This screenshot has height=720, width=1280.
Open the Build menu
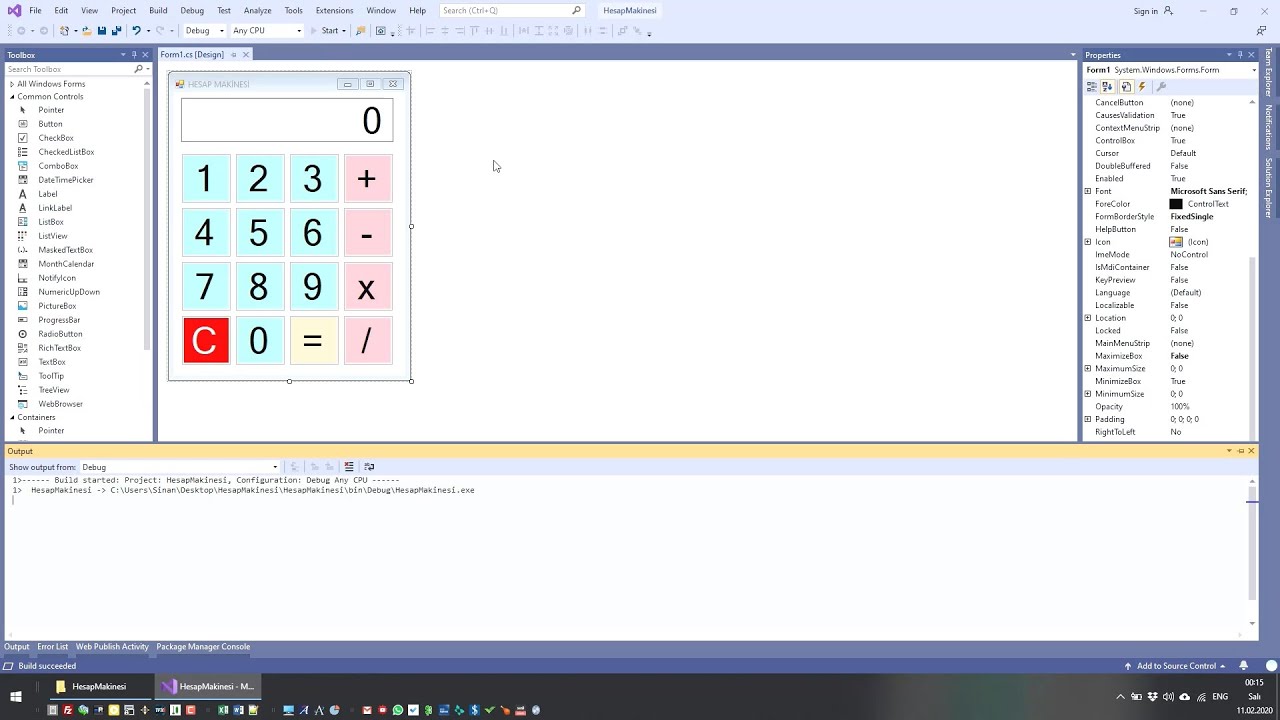[158, 11]
